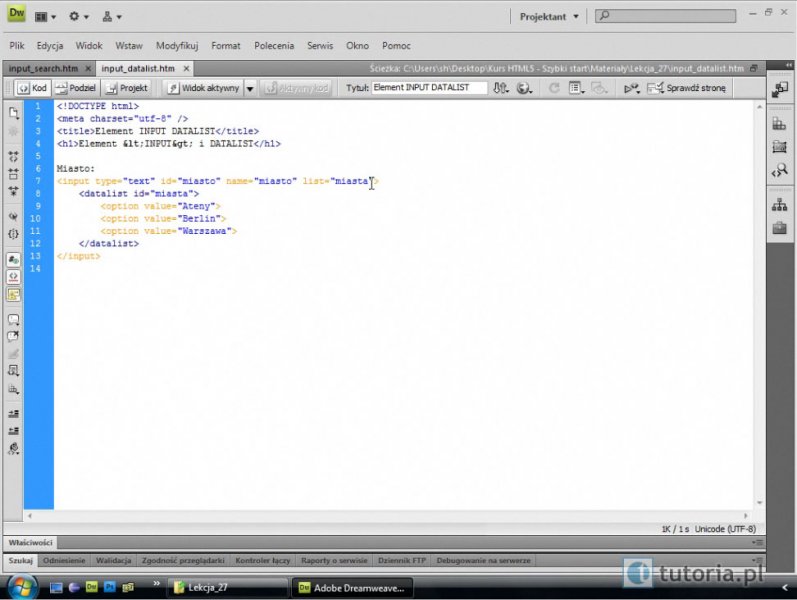Screen dimensions: 797x600
Task: Click the Balance Braces icon
Action: tap(14, 233)
